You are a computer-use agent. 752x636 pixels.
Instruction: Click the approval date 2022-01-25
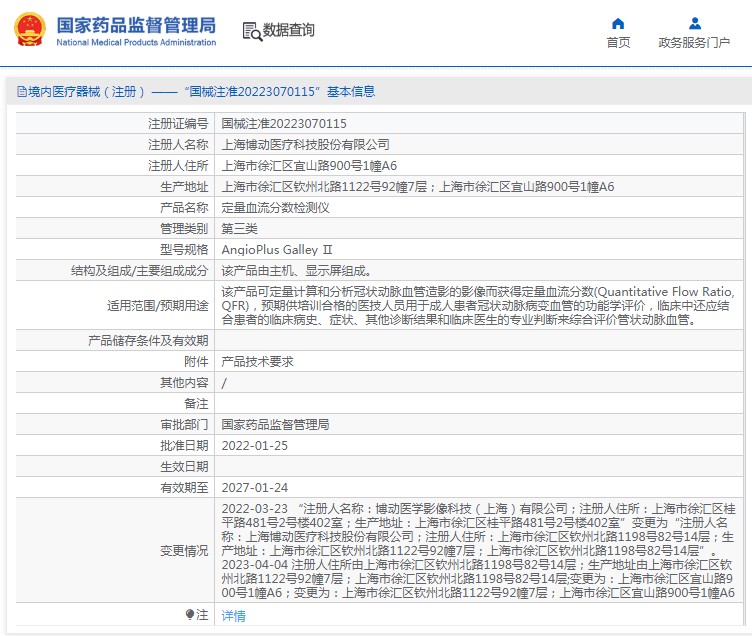point(254,445)
